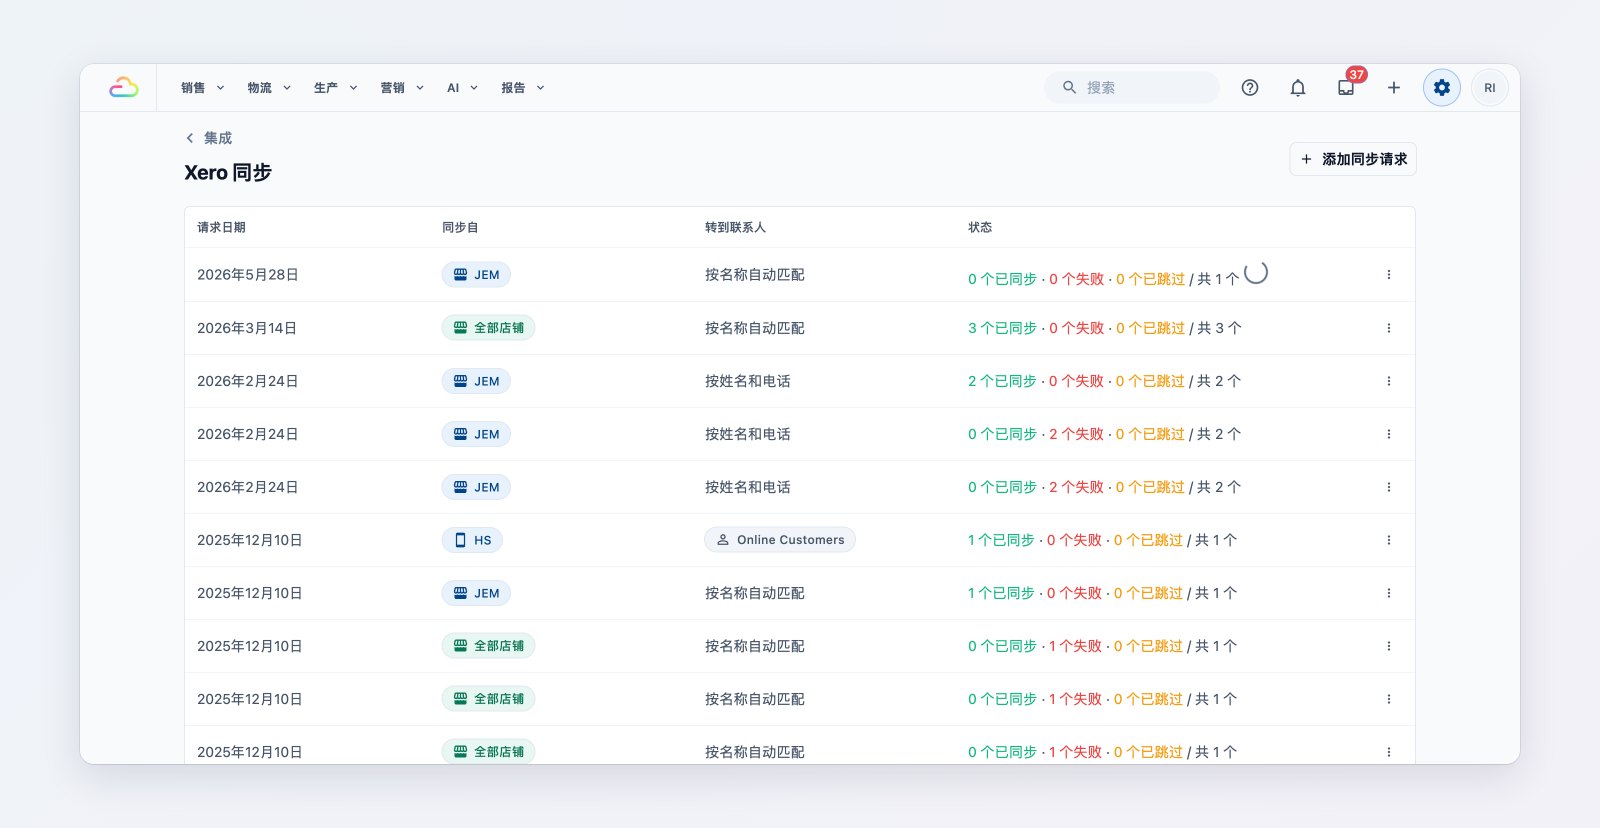Click the JEM chip in 2026年5月28日 row
The image size is (1600, 828).
476,275
